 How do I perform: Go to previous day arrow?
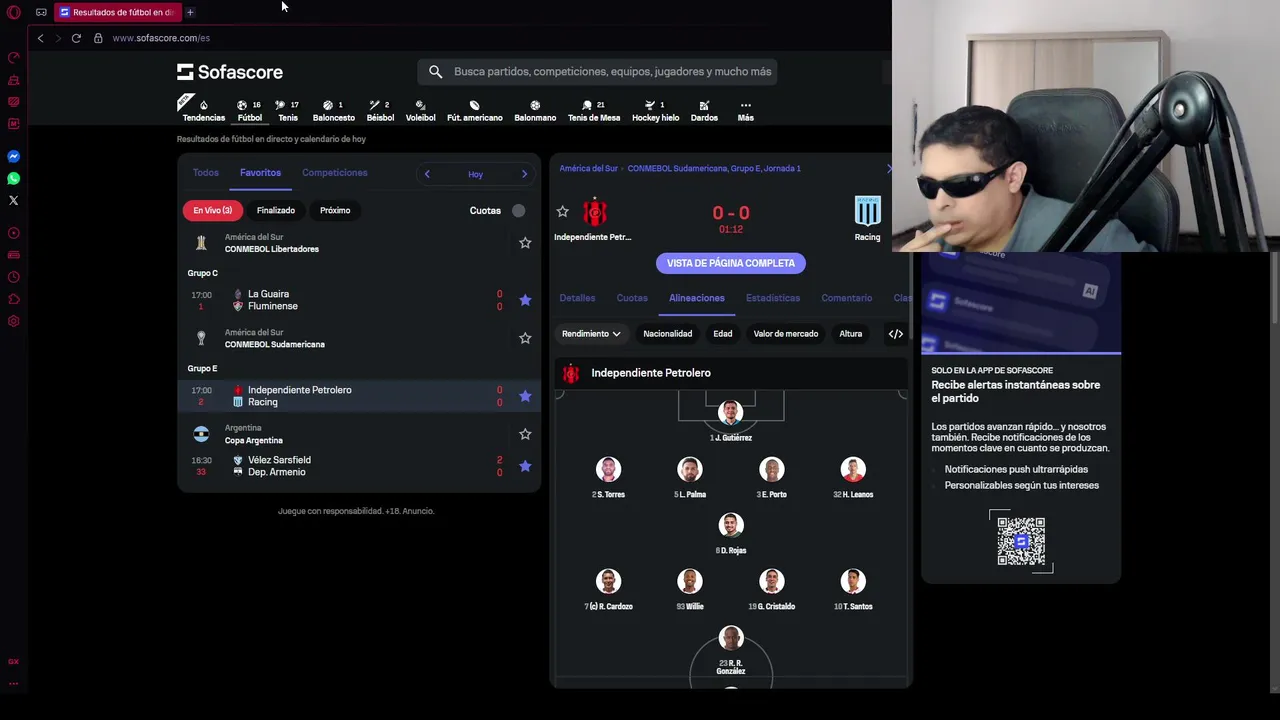tap(427, 174)
